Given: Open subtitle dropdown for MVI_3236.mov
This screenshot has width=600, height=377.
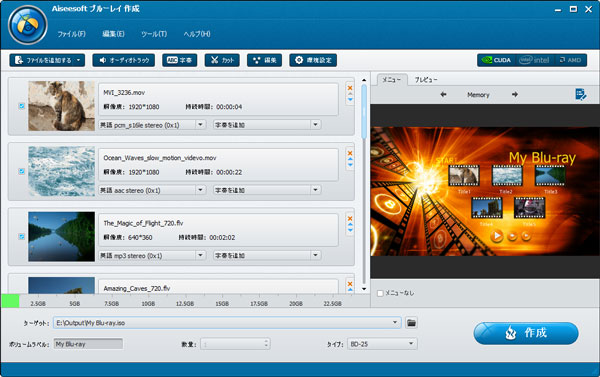Looking at the screenshot, I should tap(315, 125).
